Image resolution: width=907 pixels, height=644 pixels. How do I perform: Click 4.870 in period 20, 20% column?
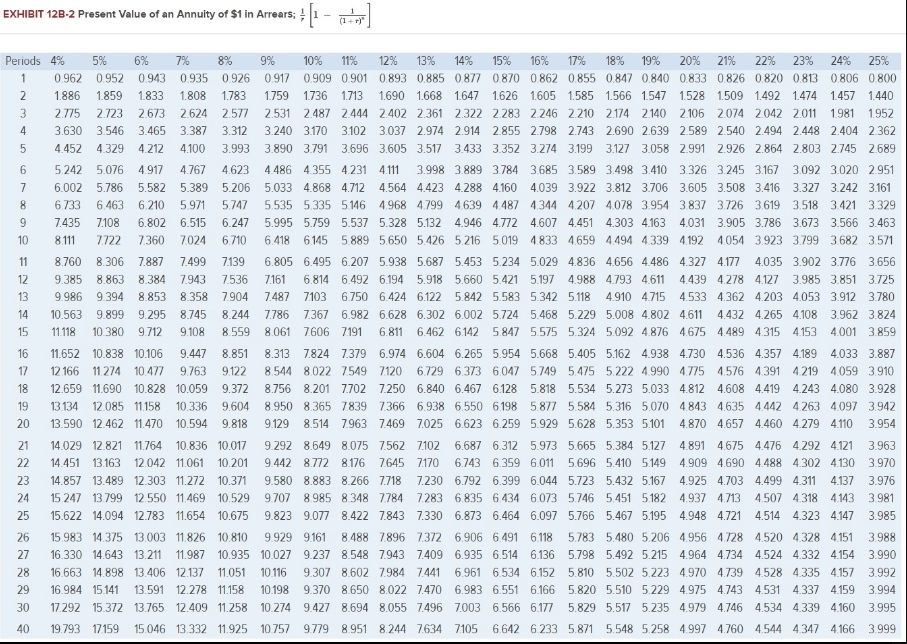695,424
